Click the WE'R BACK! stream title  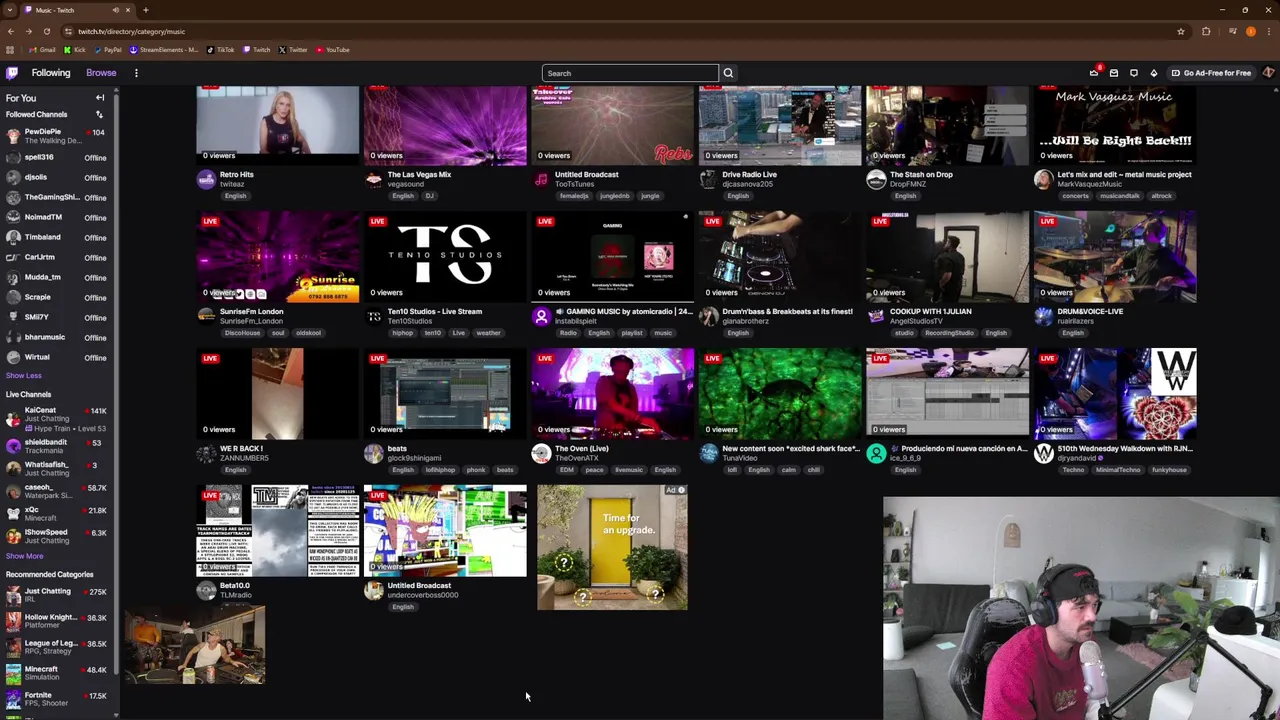pos(241,448)
